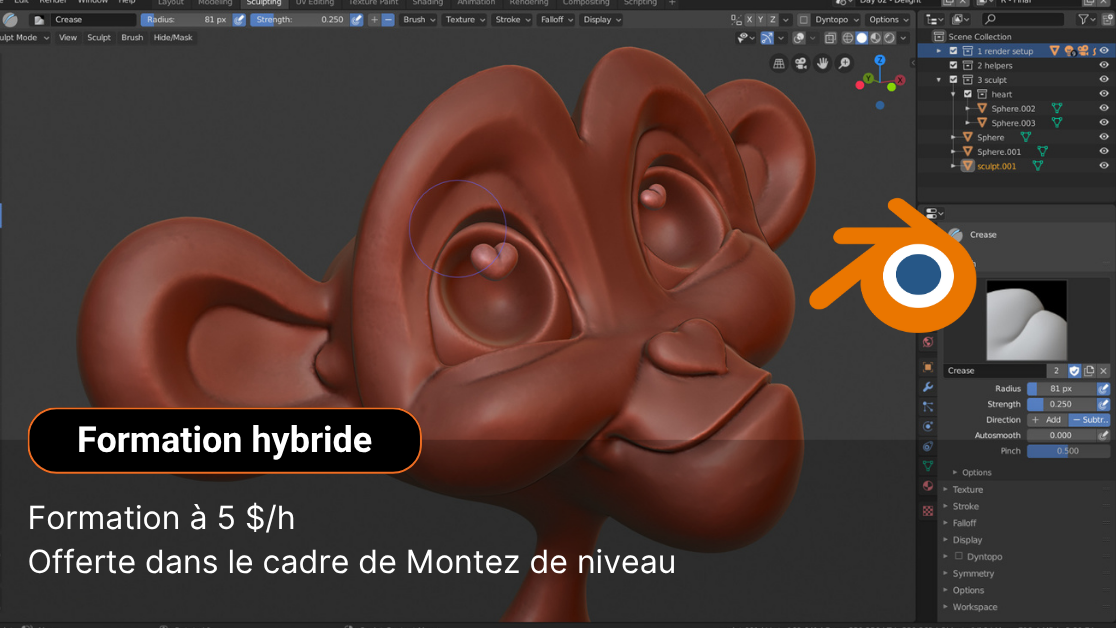Click the camera view icon in viewport
Screen dimensions: 1116x628
coord(801,63)
